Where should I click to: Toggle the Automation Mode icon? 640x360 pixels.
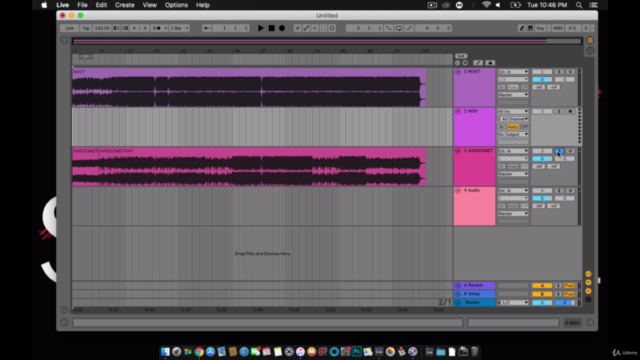pos(478,63)
